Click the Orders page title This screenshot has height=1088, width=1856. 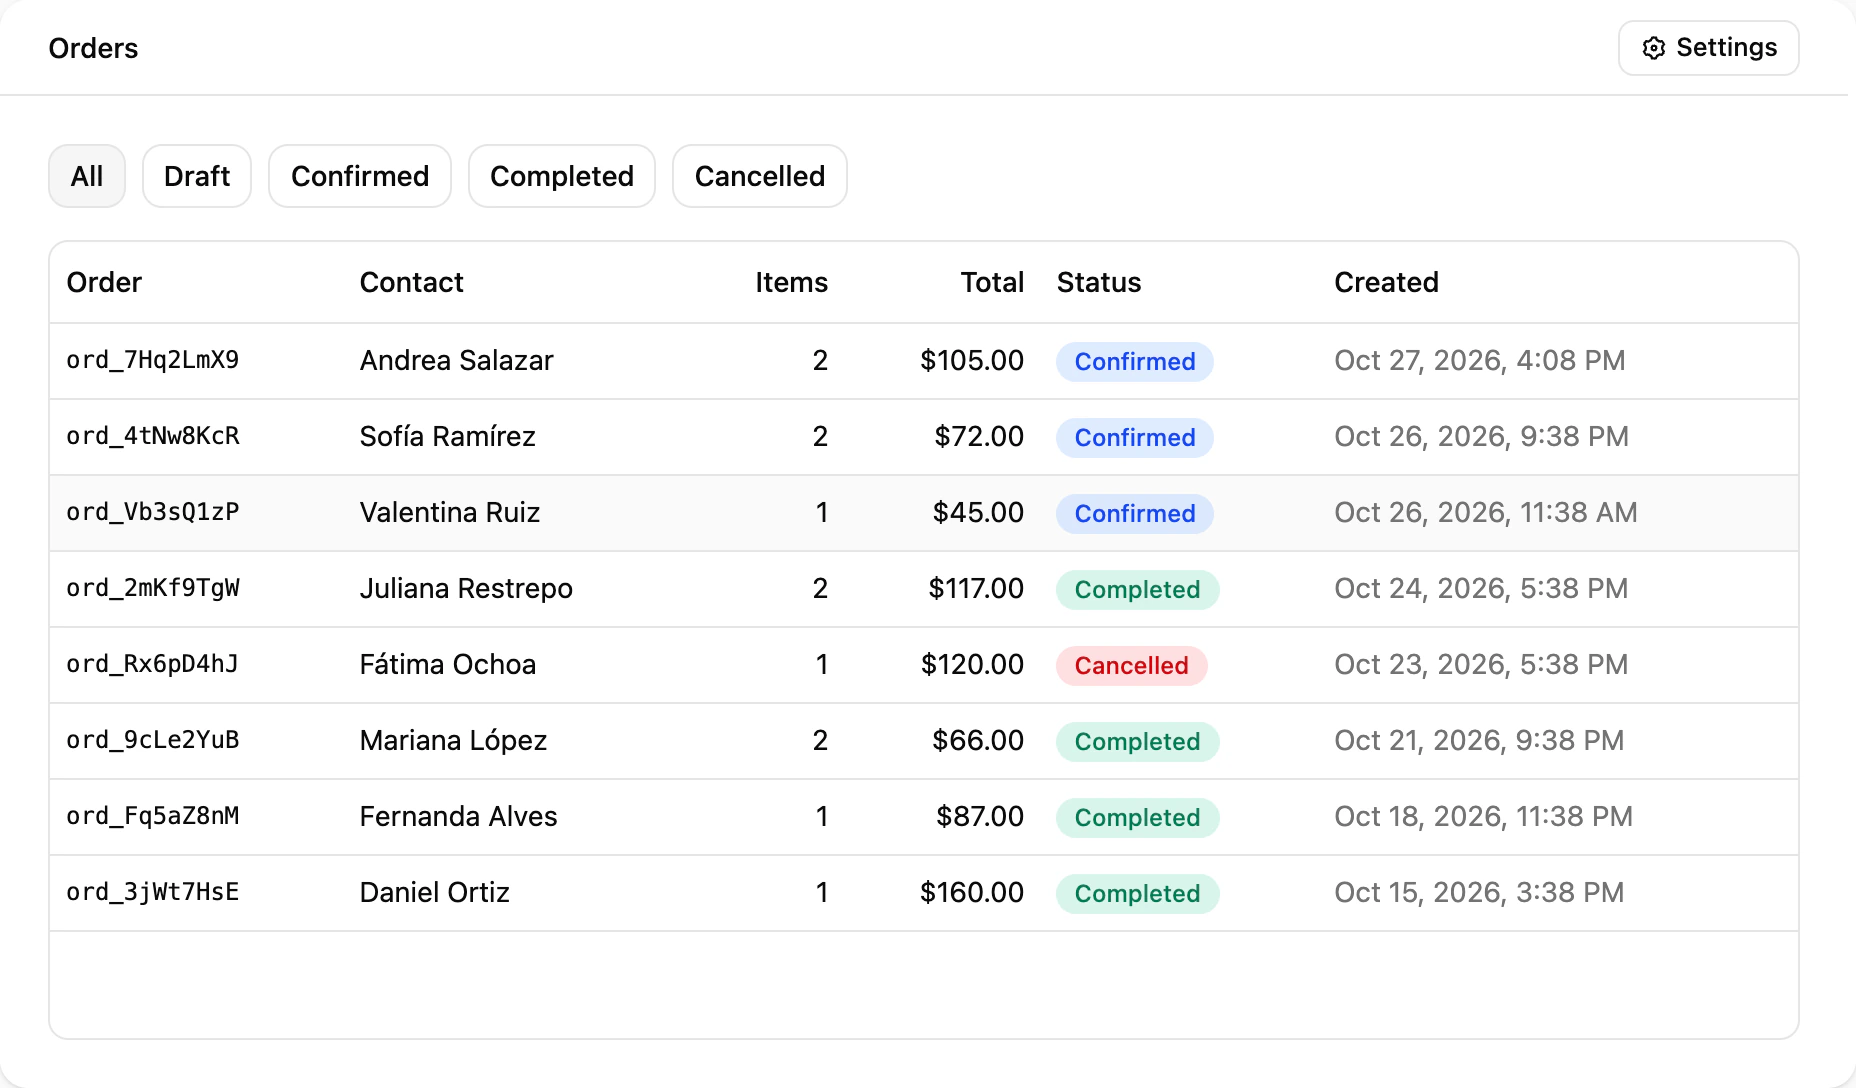point(93,48)
